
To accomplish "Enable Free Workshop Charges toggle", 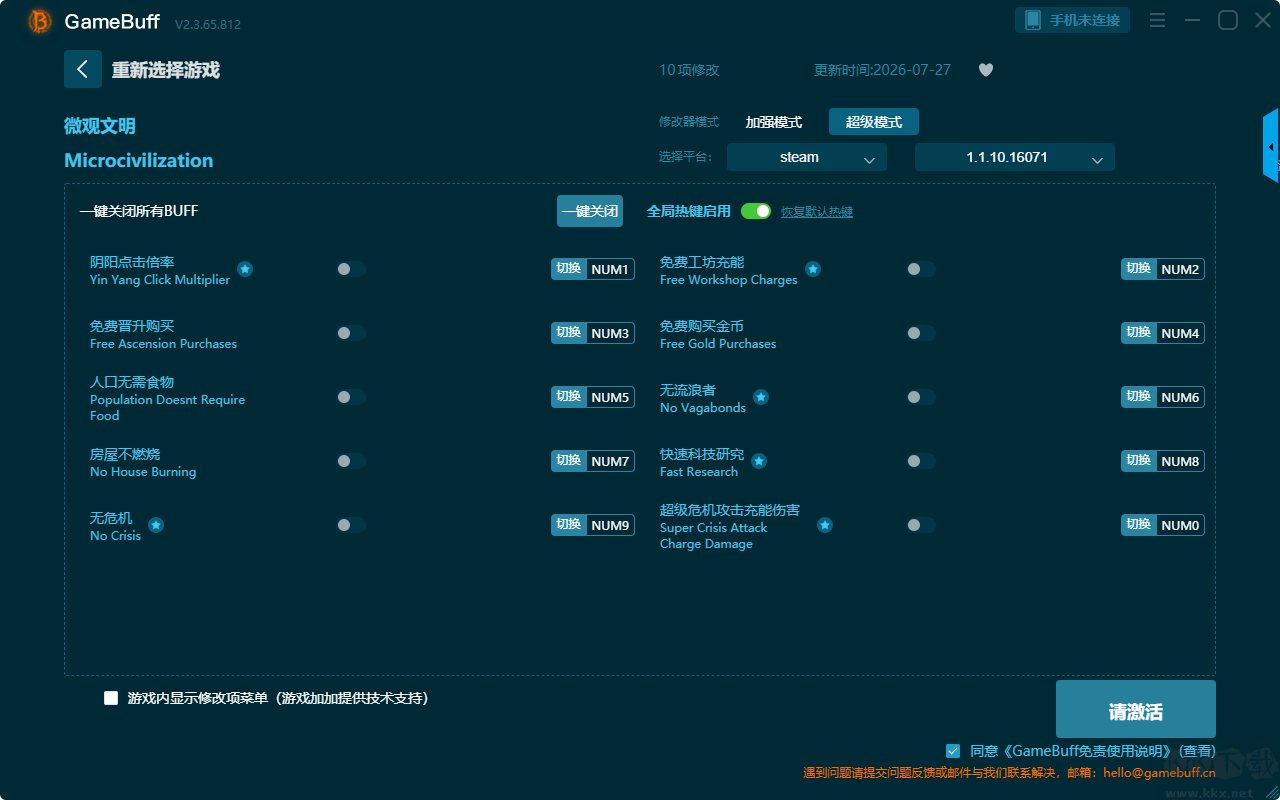I will pos(921,269).
